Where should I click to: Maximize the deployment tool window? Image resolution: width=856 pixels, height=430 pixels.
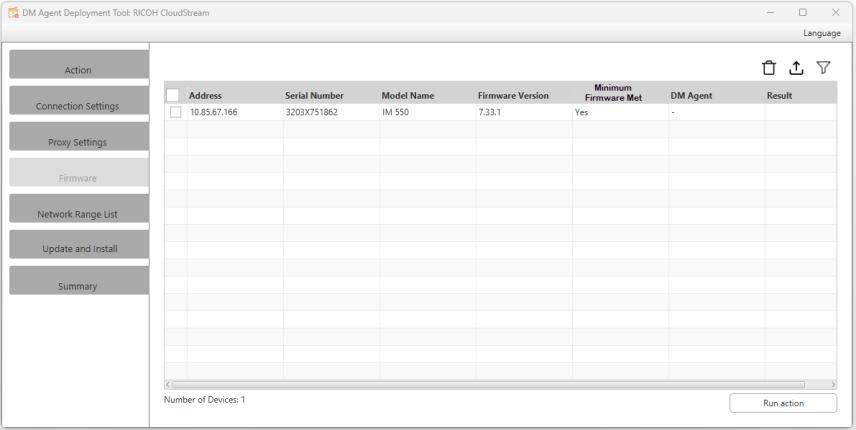point(802,13)
